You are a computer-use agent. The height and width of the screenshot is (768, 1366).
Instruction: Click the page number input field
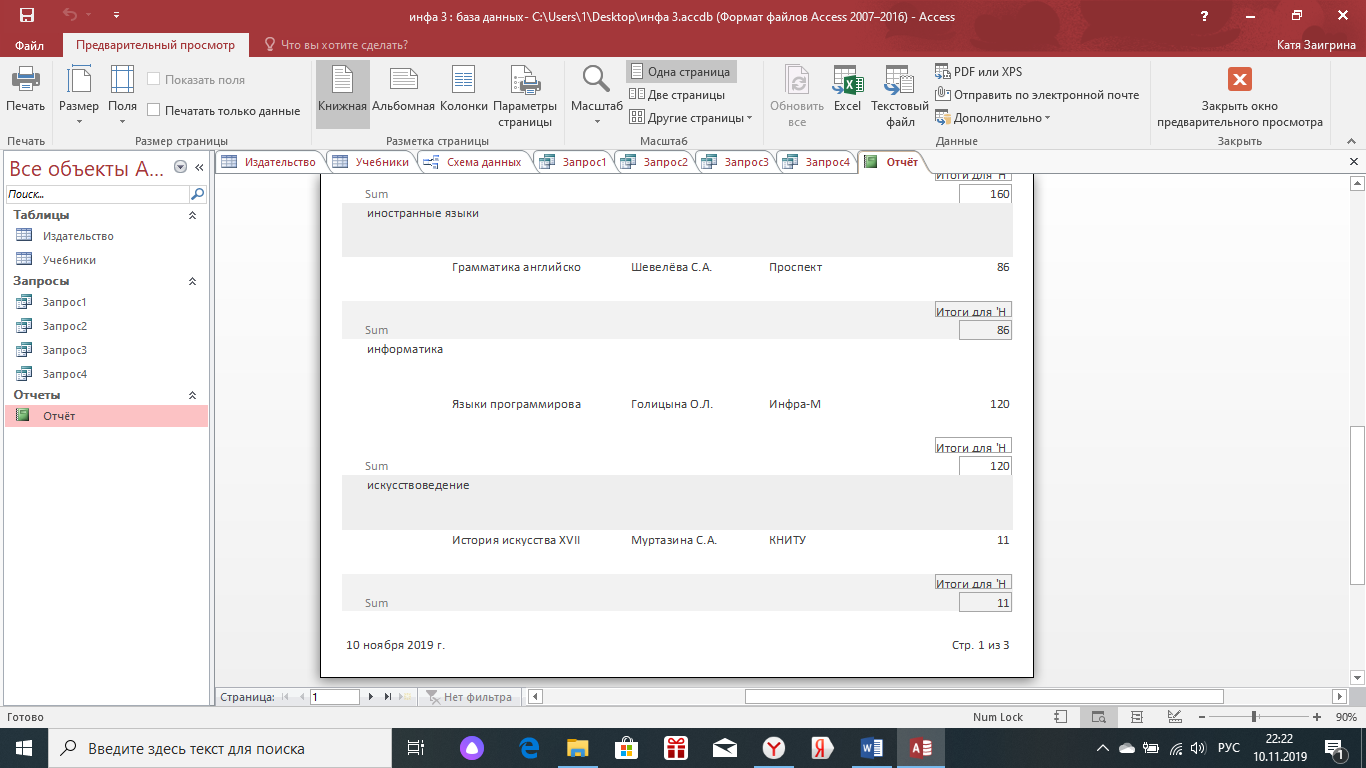point(334,697)
